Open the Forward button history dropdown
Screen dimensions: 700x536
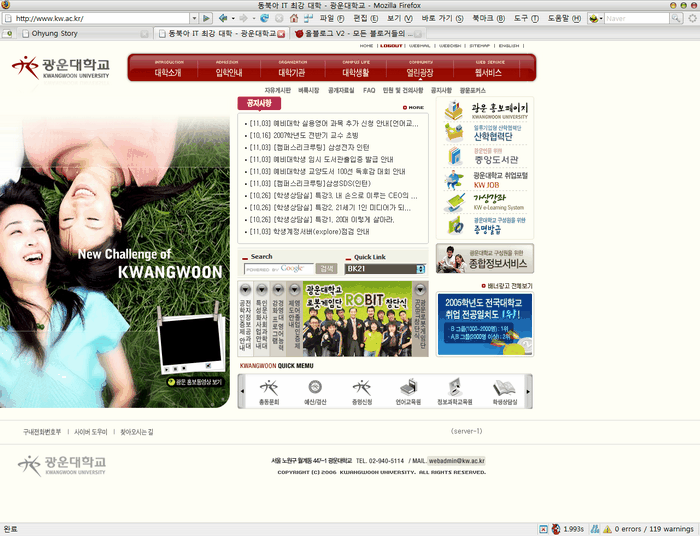254,18
